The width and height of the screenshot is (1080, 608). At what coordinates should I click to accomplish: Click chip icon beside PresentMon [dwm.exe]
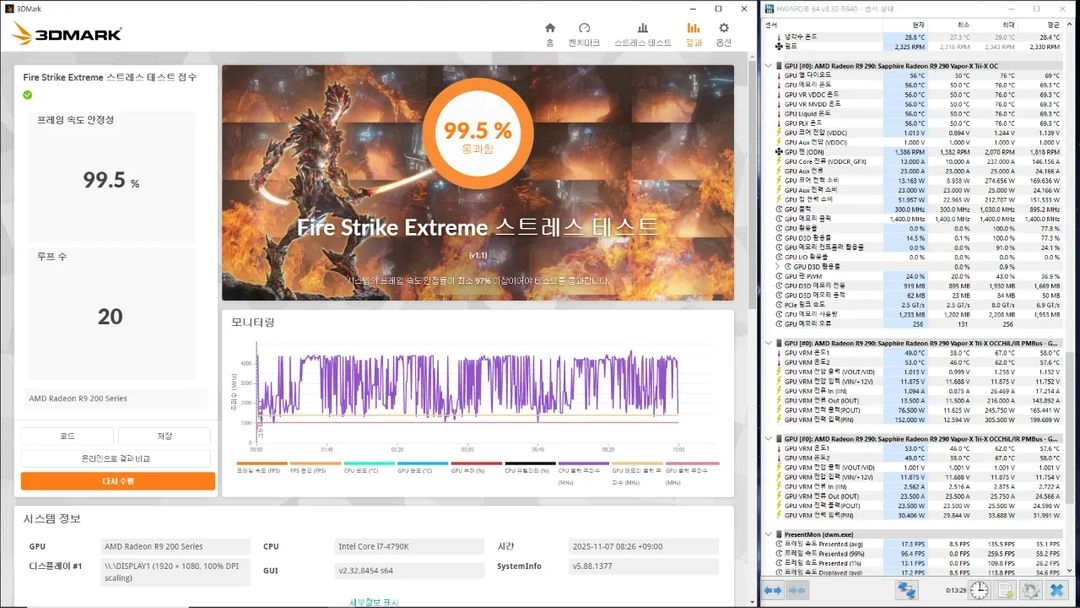(779, 534)
